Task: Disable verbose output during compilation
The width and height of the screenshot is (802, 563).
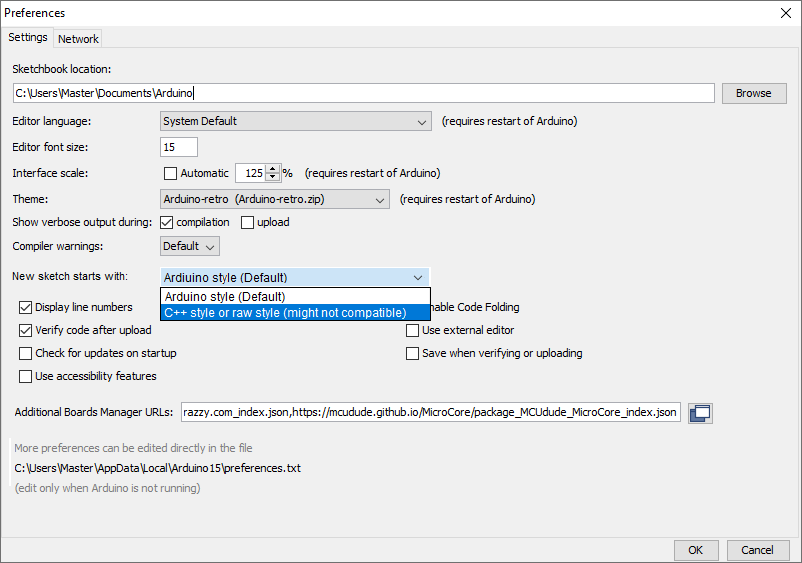Action: pyautogui.click(x=167, y=222)
